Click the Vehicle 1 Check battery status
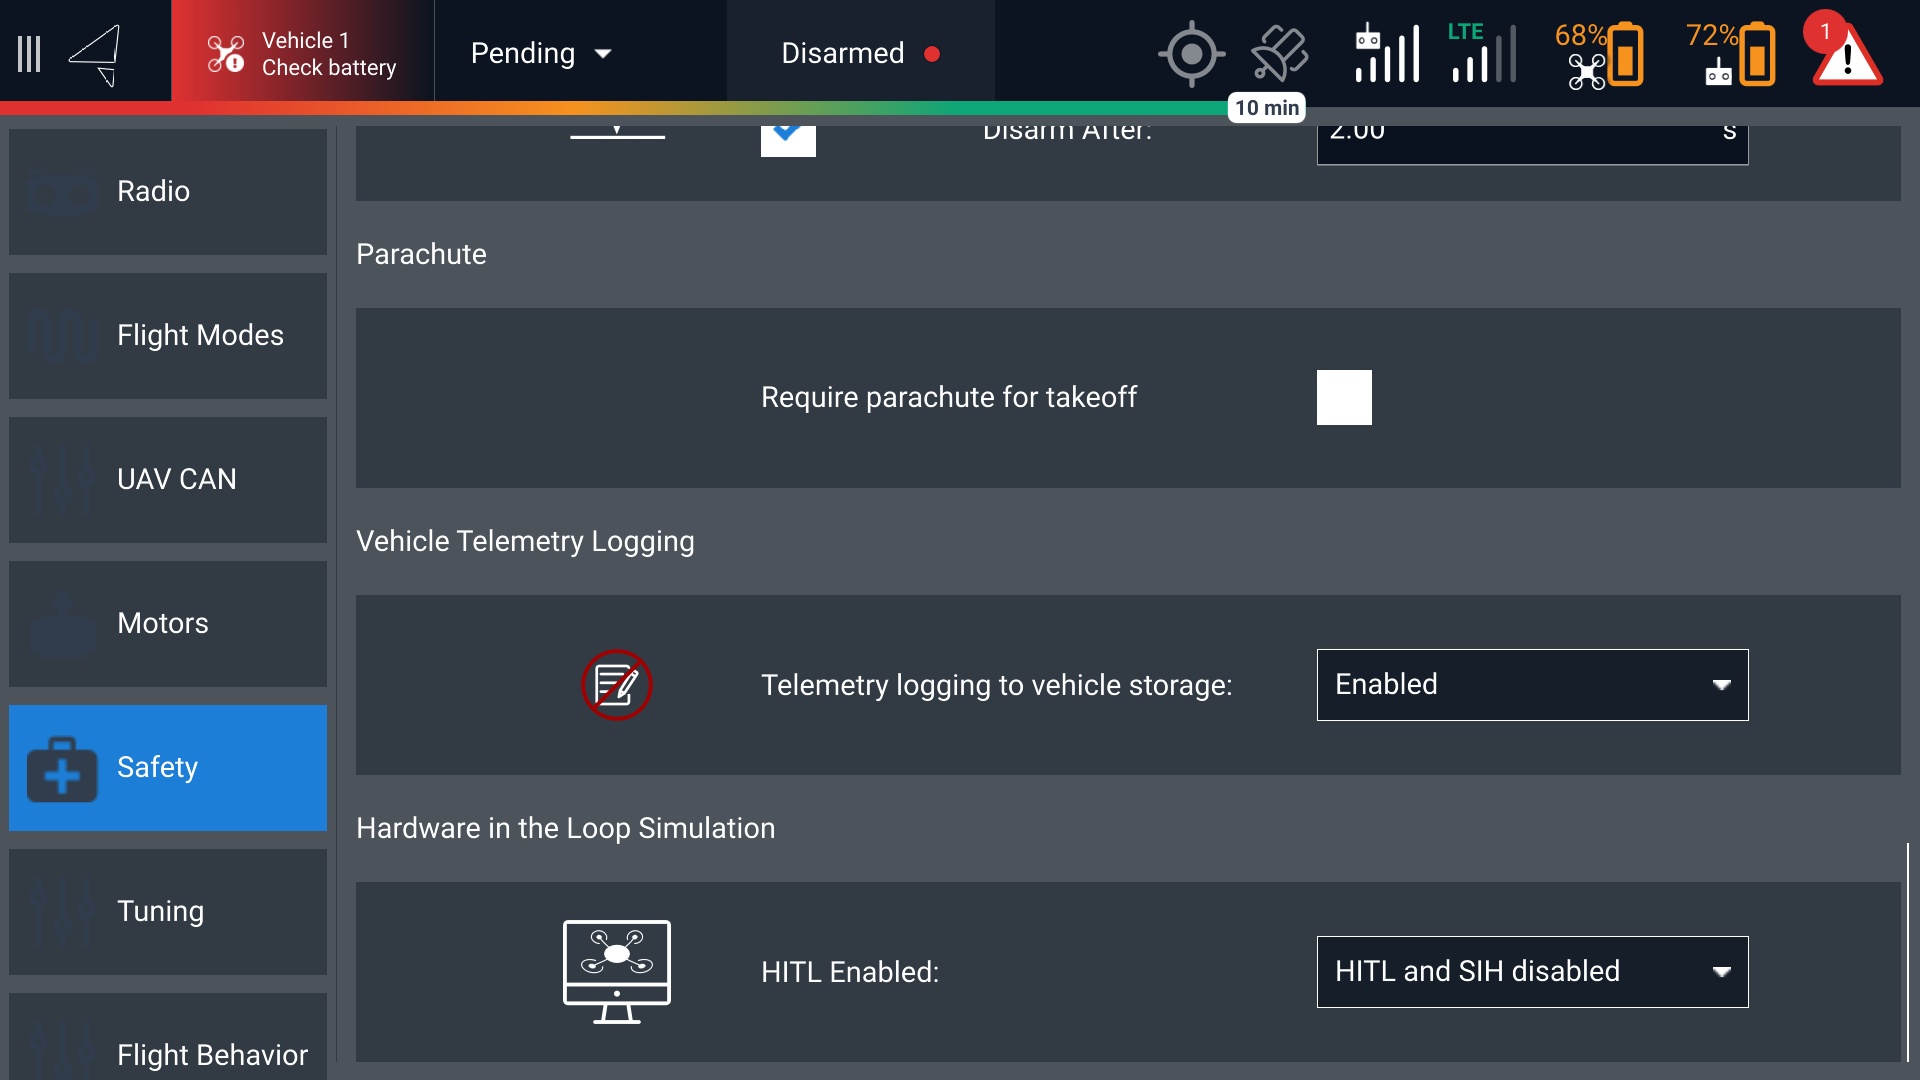1920x1080 pixels. tap(302, 54)
